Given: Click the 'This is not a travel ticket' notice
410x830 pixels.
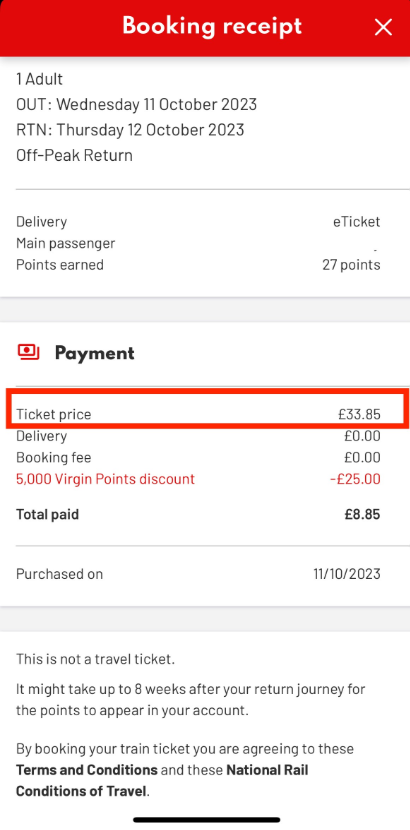Looking at the screenshot, I should point(95,659).
